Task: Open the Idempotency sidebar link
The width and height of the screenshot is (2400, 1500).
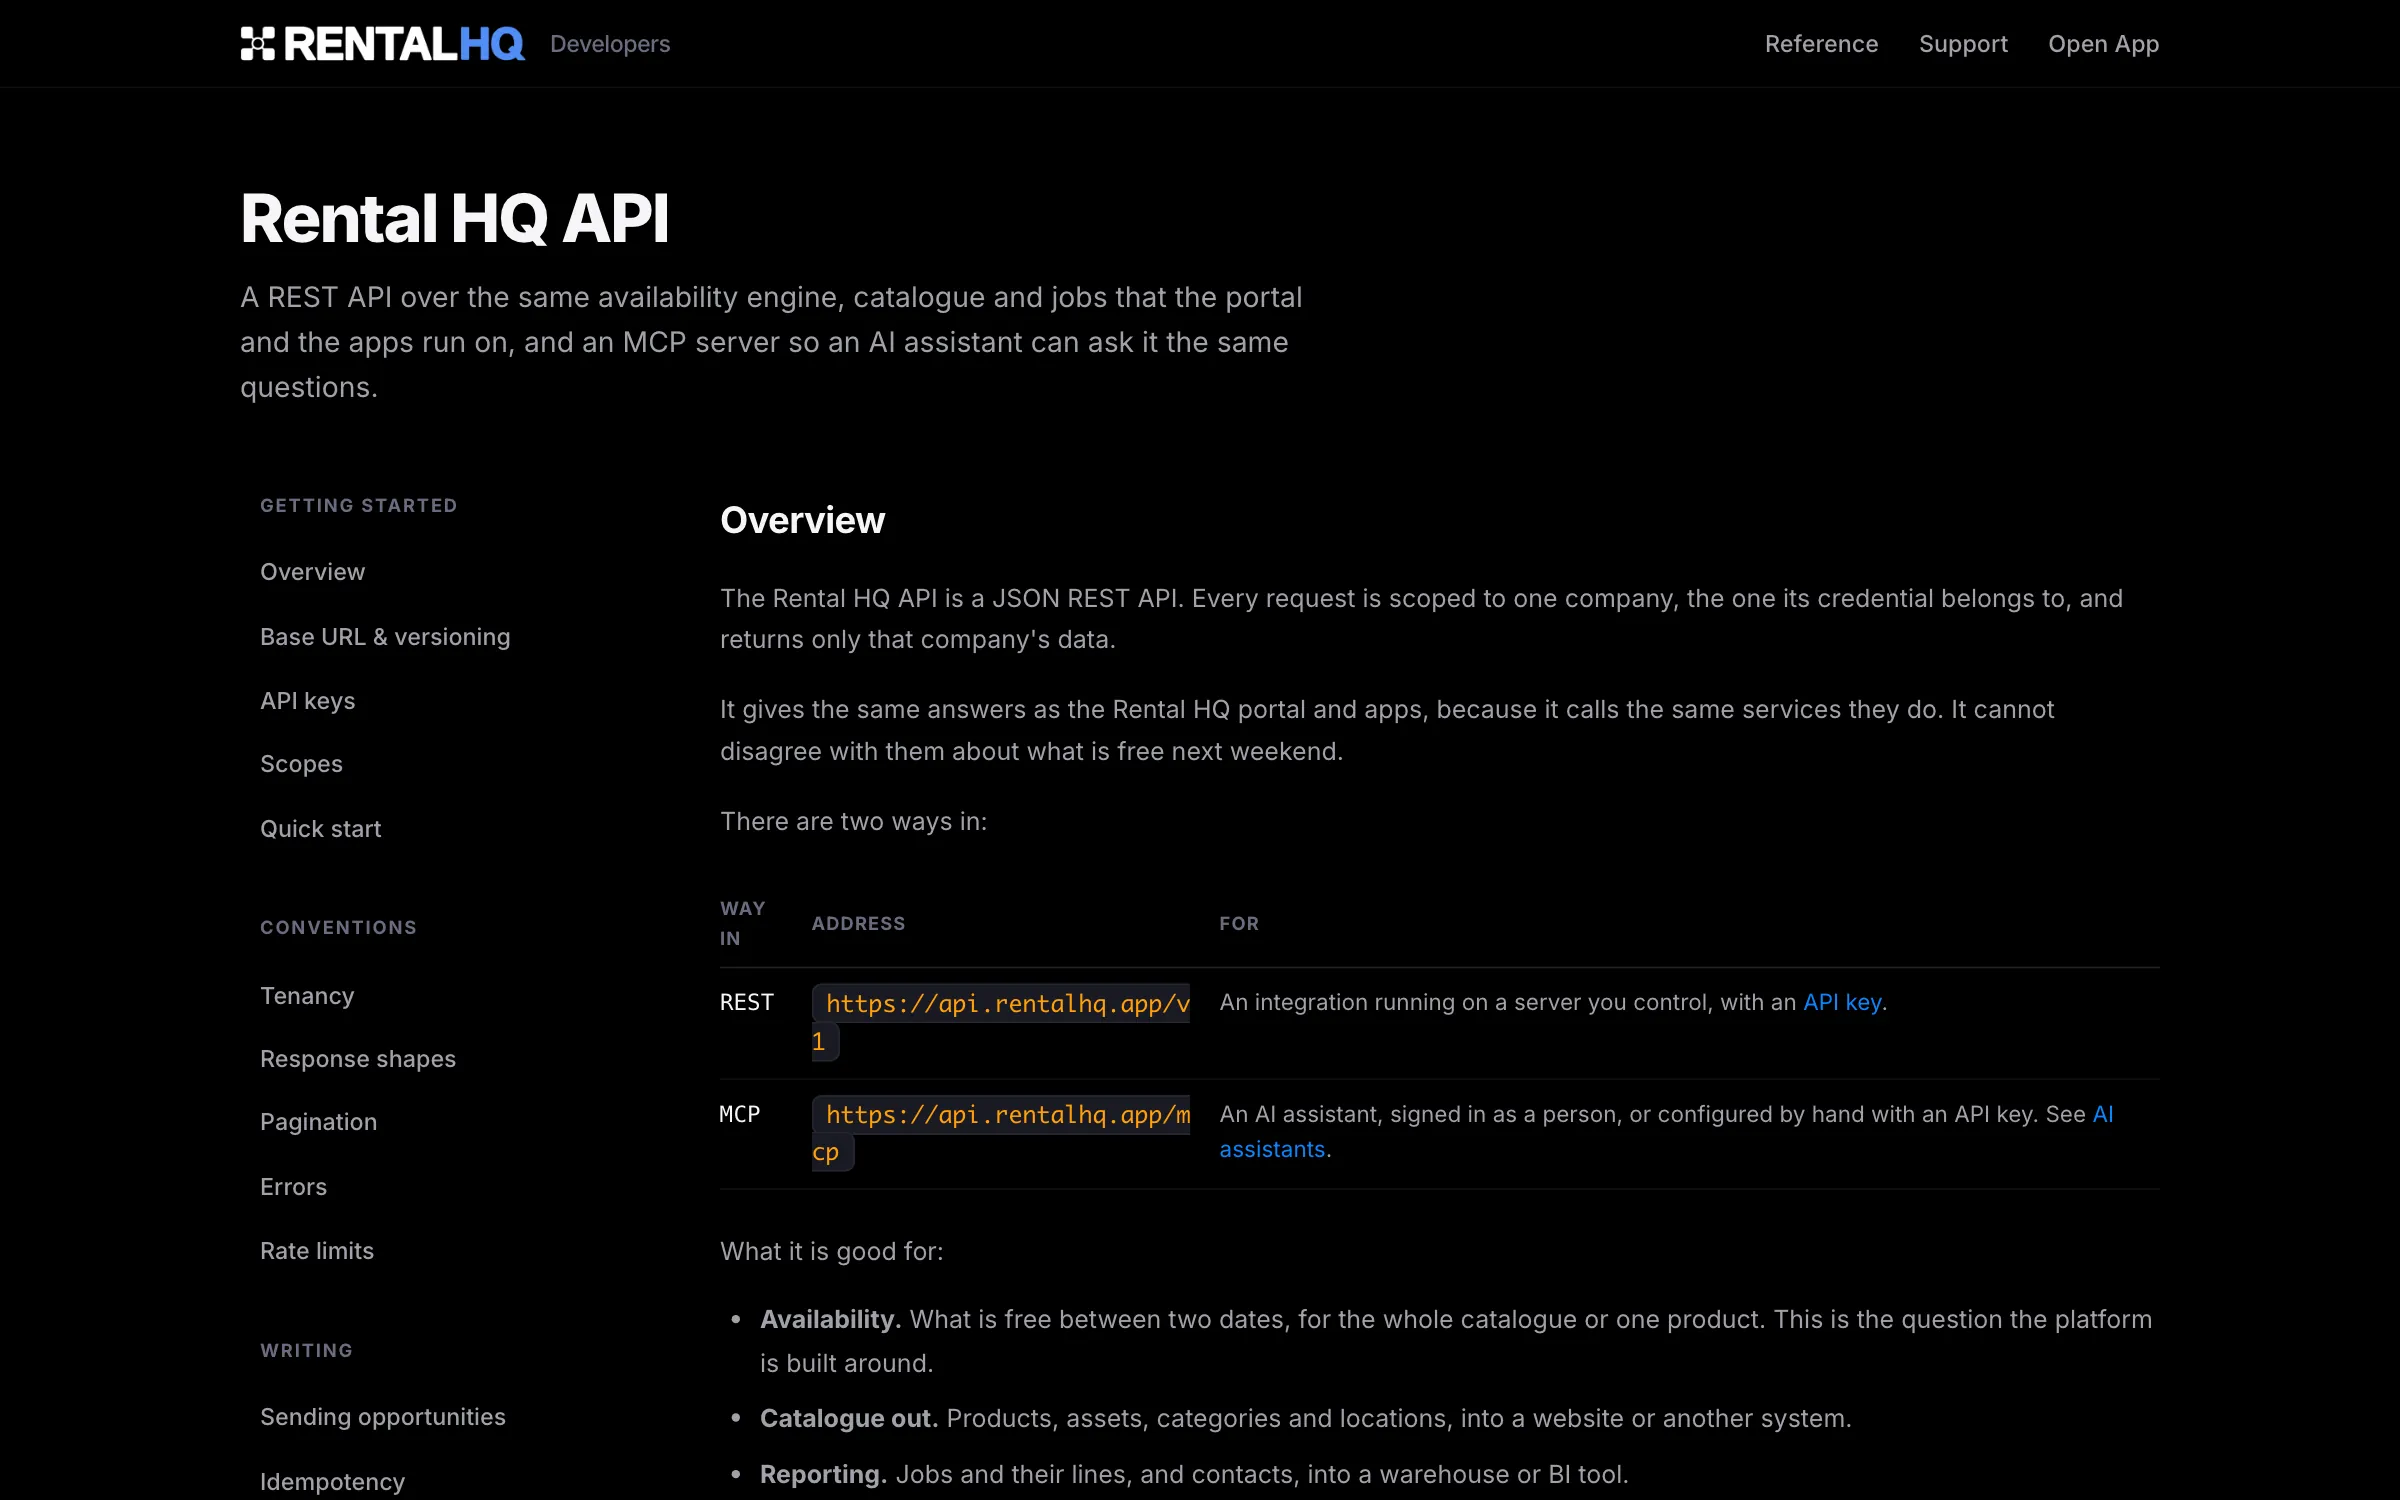Action: click(333, 1482)
